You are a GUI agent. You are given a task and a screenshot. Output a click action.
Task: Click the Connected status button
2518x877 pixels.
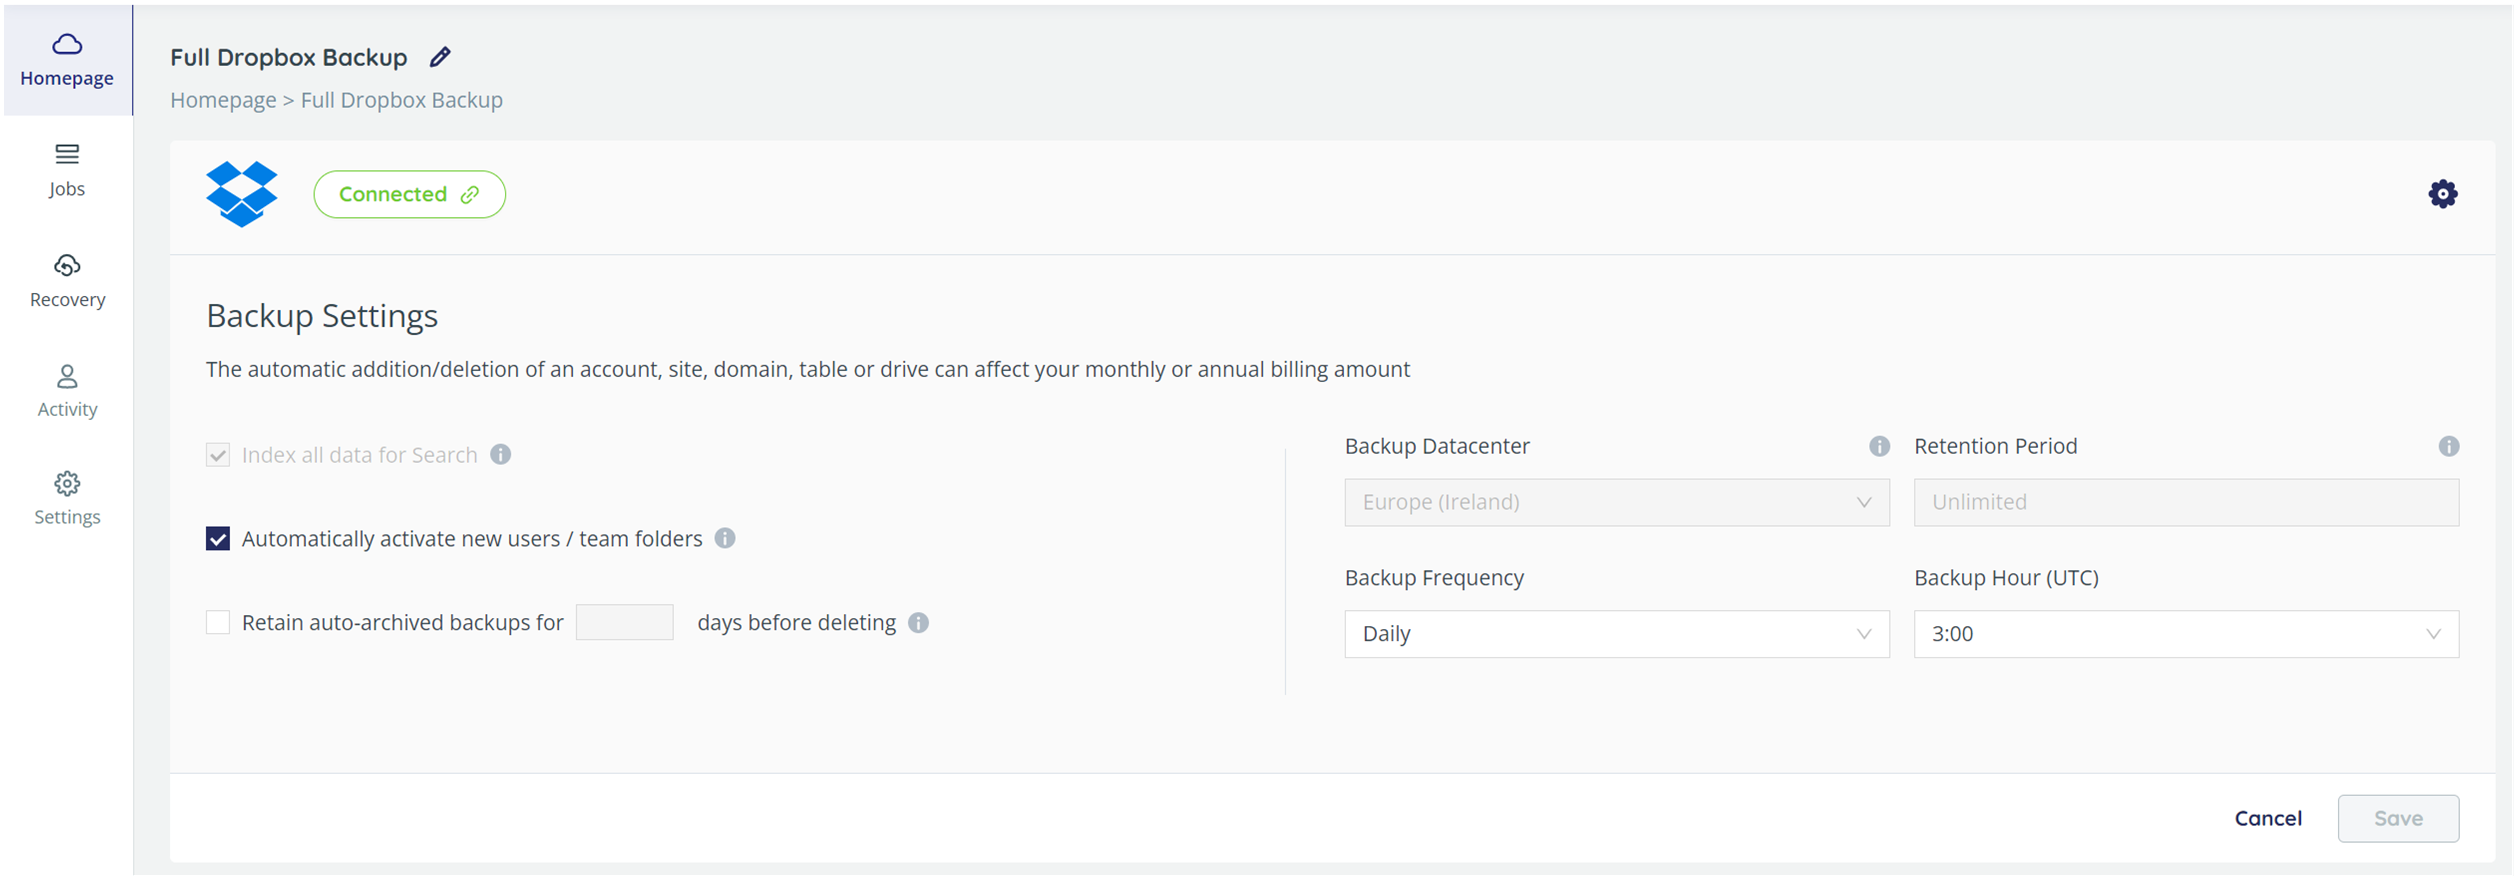point(409,194)
